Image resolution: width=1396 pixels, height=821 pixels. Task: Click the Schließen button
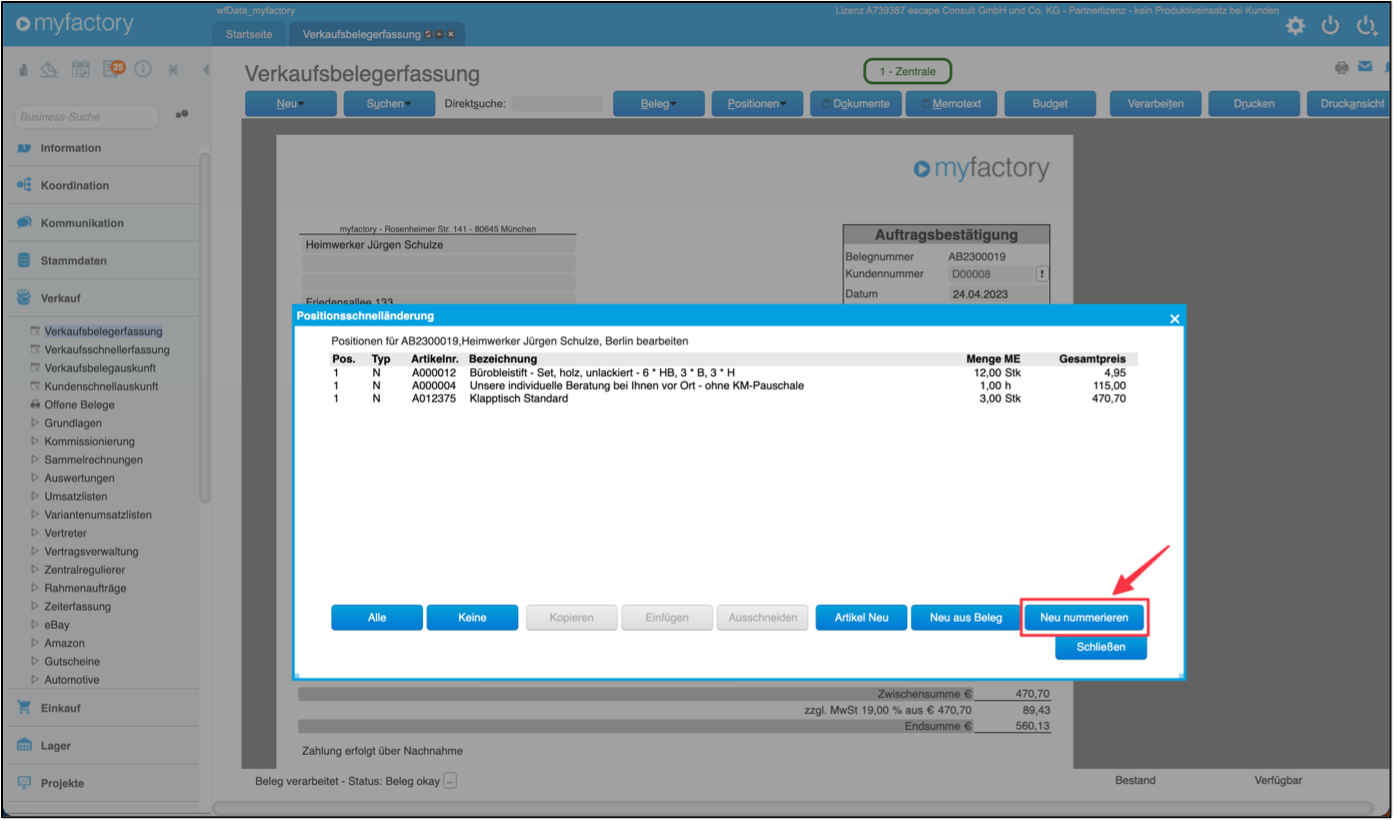click(x=1101, y=647)
